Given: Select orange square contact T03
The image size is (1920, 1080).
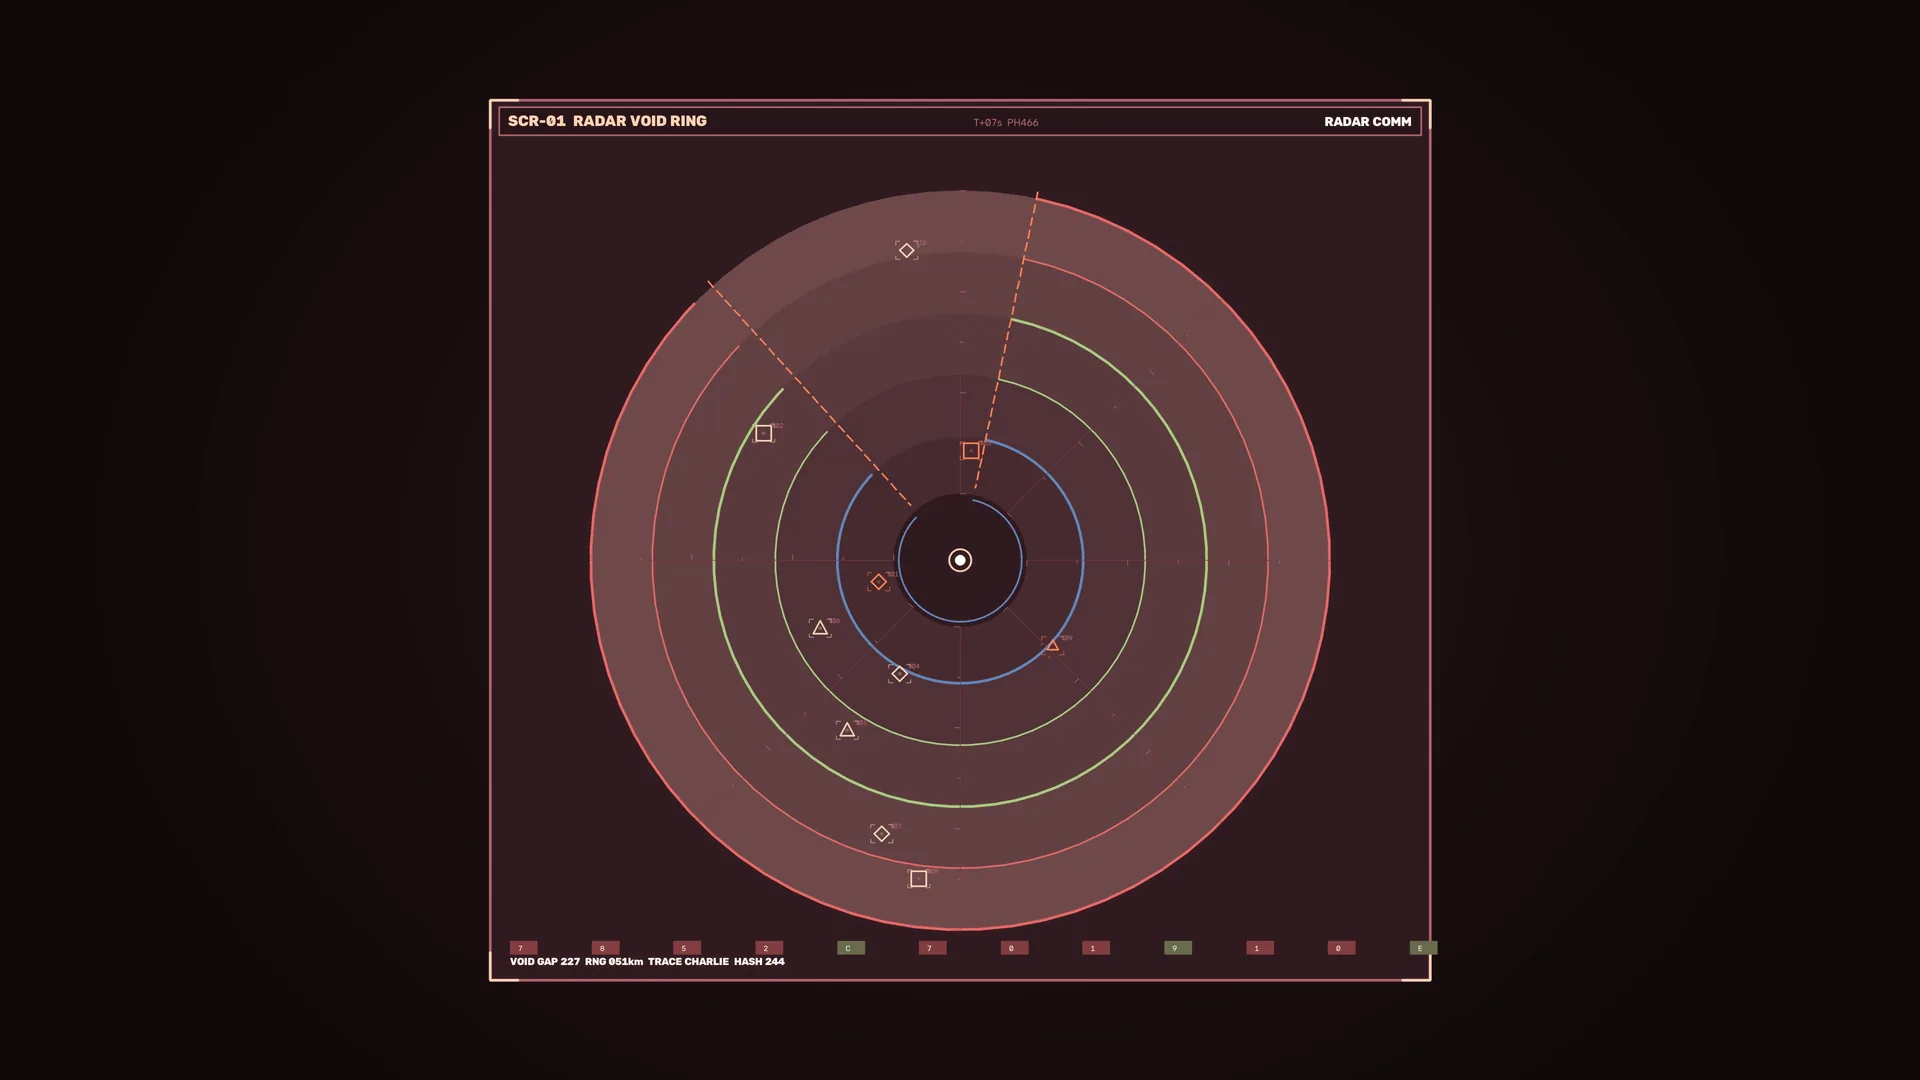Looking at the screenshot, I should [971, 451].
